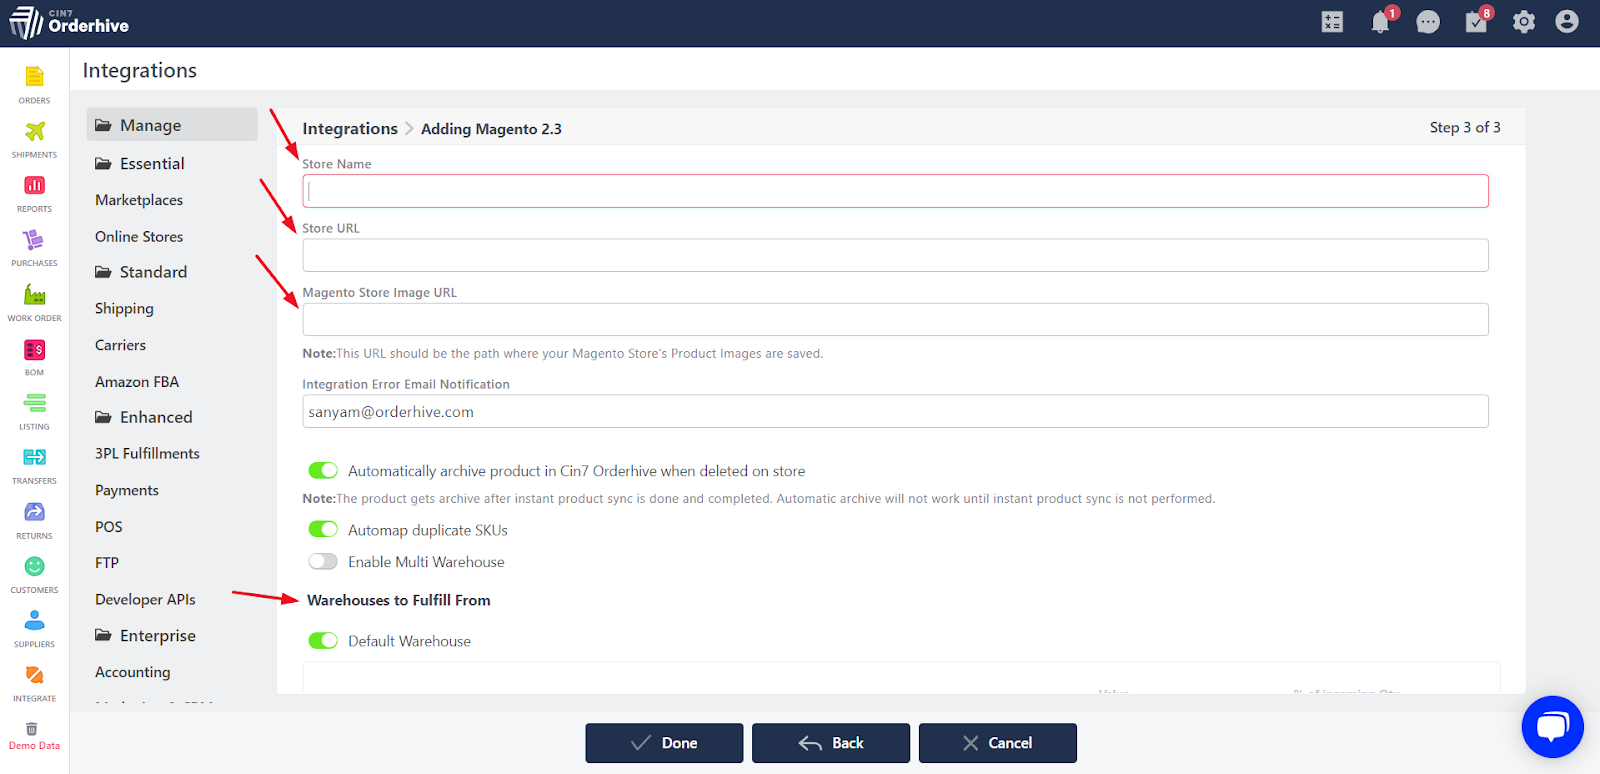Open Purchases from the sidebar
The height and width of the screenshot is (774, 1600).
click(34, 240)
